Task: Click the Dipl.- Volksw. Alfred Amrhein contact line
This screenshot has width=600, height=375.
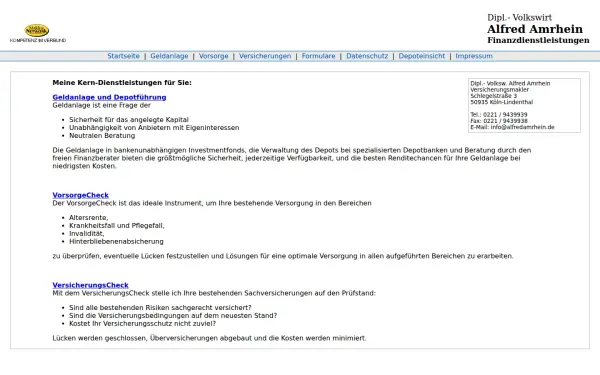Action: pyautogui.click(x=510, y=83)
